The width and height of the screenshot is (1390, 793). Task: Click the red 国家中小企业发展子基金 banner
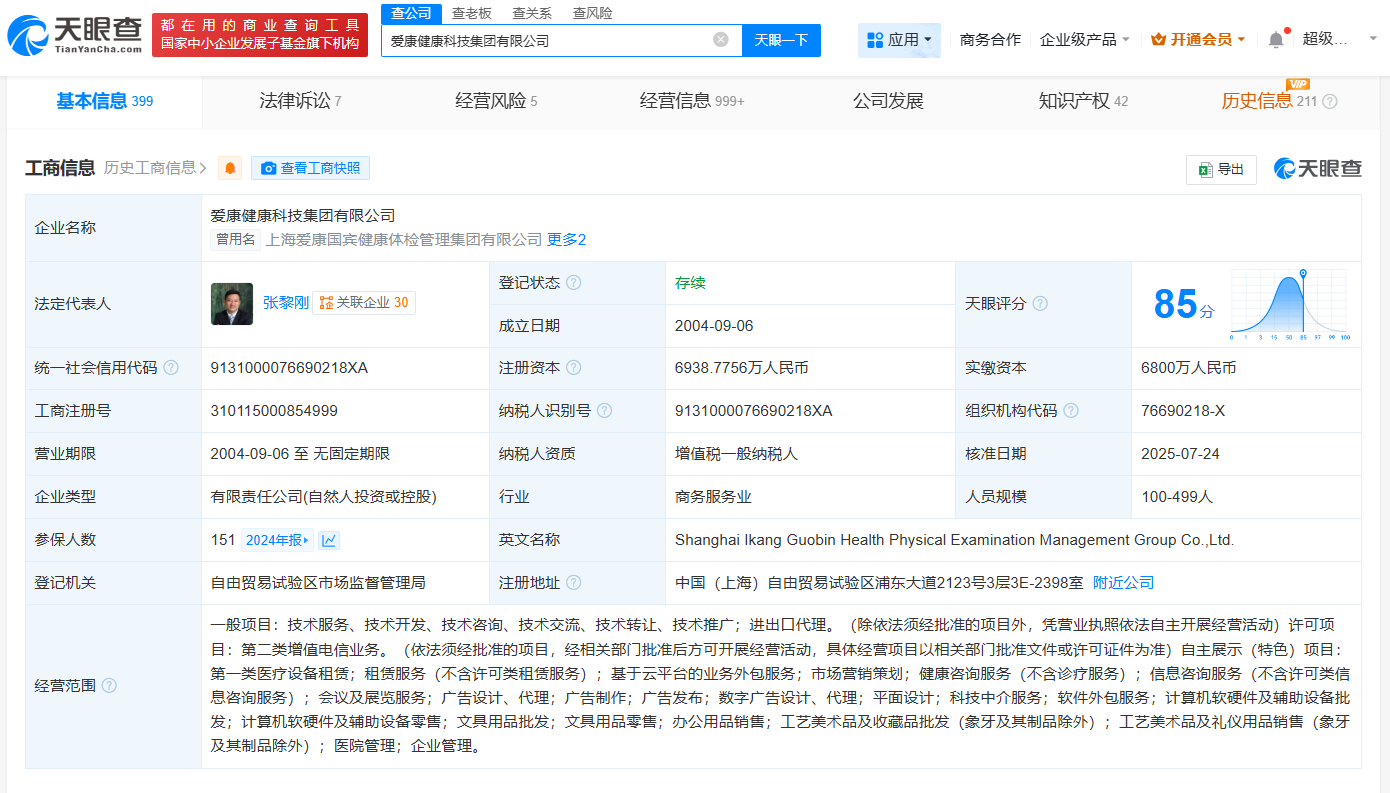point(259,35)
